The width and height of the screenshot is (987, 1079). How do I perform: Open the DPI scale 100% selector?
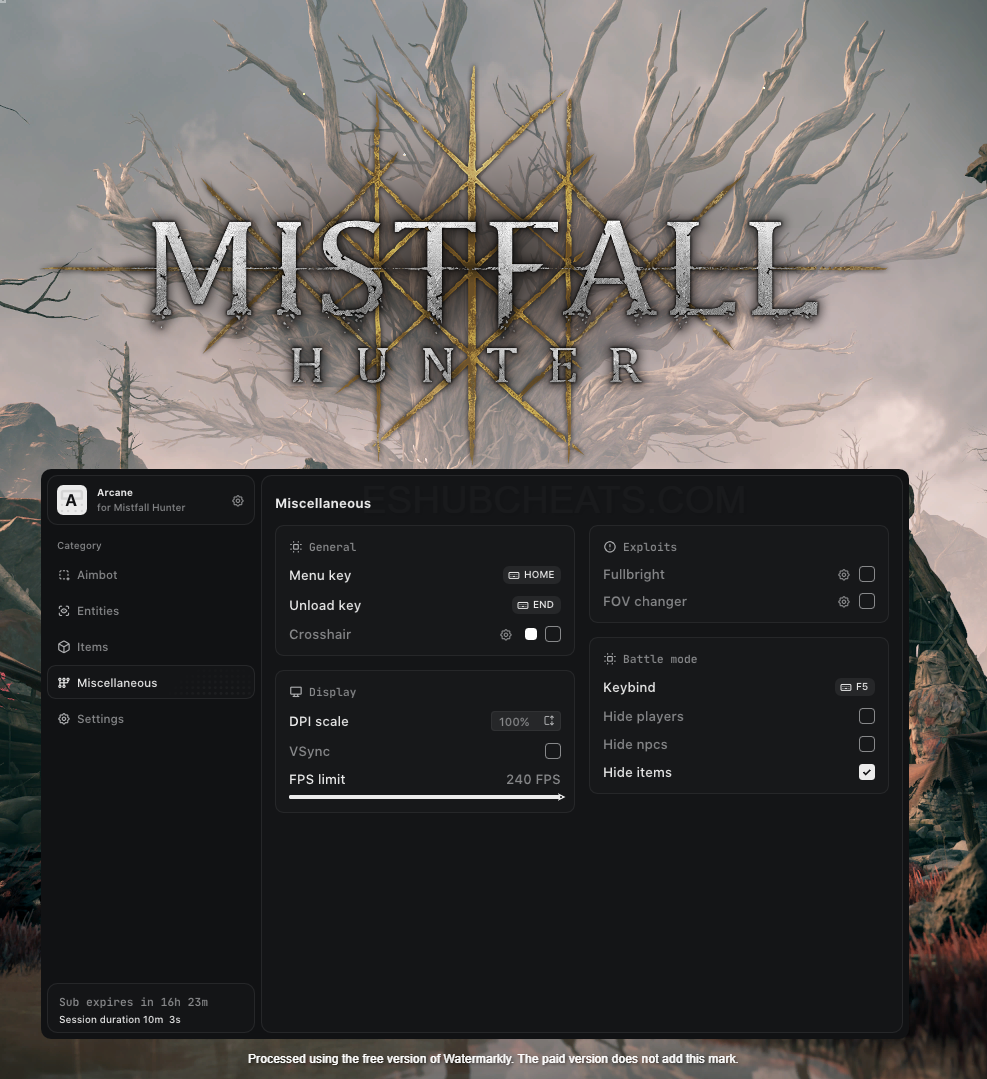[526, 721]
